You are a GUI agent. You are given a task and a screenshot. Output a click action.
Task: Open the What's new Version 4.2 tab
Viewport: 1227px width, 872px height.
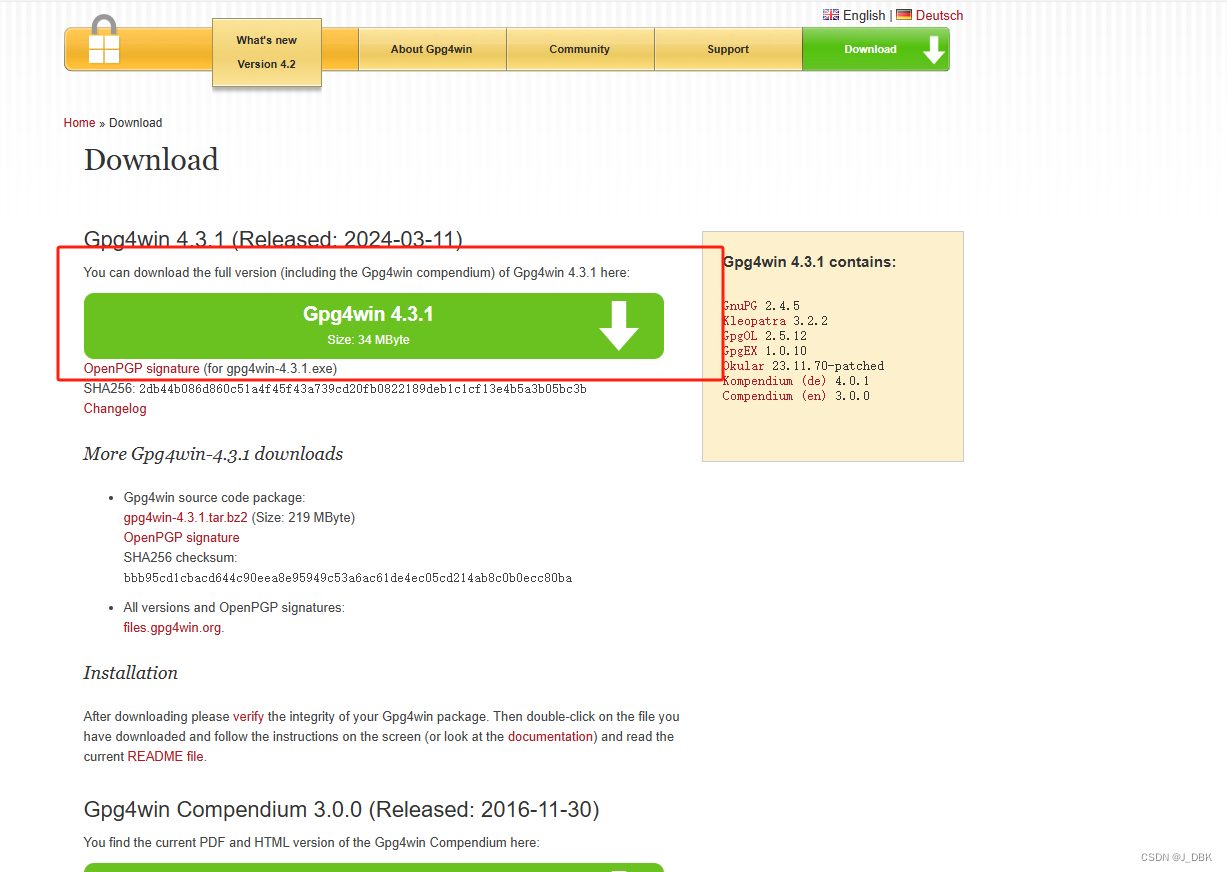(x=267, y=52)
